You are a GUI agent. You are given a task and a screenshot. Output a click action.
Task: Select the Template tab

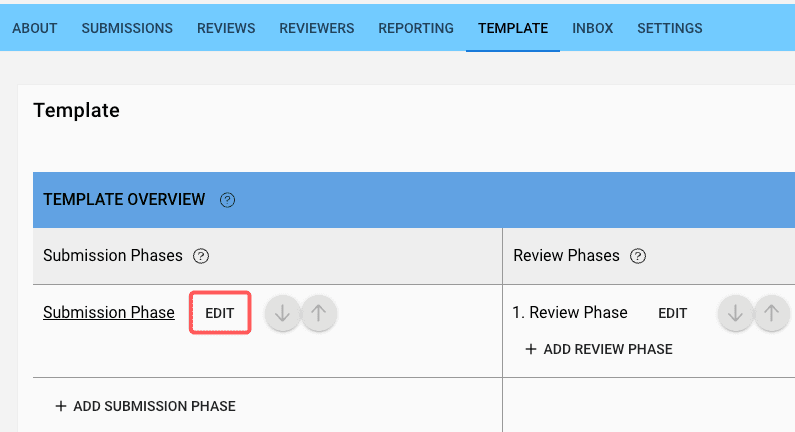click(513, 28)
